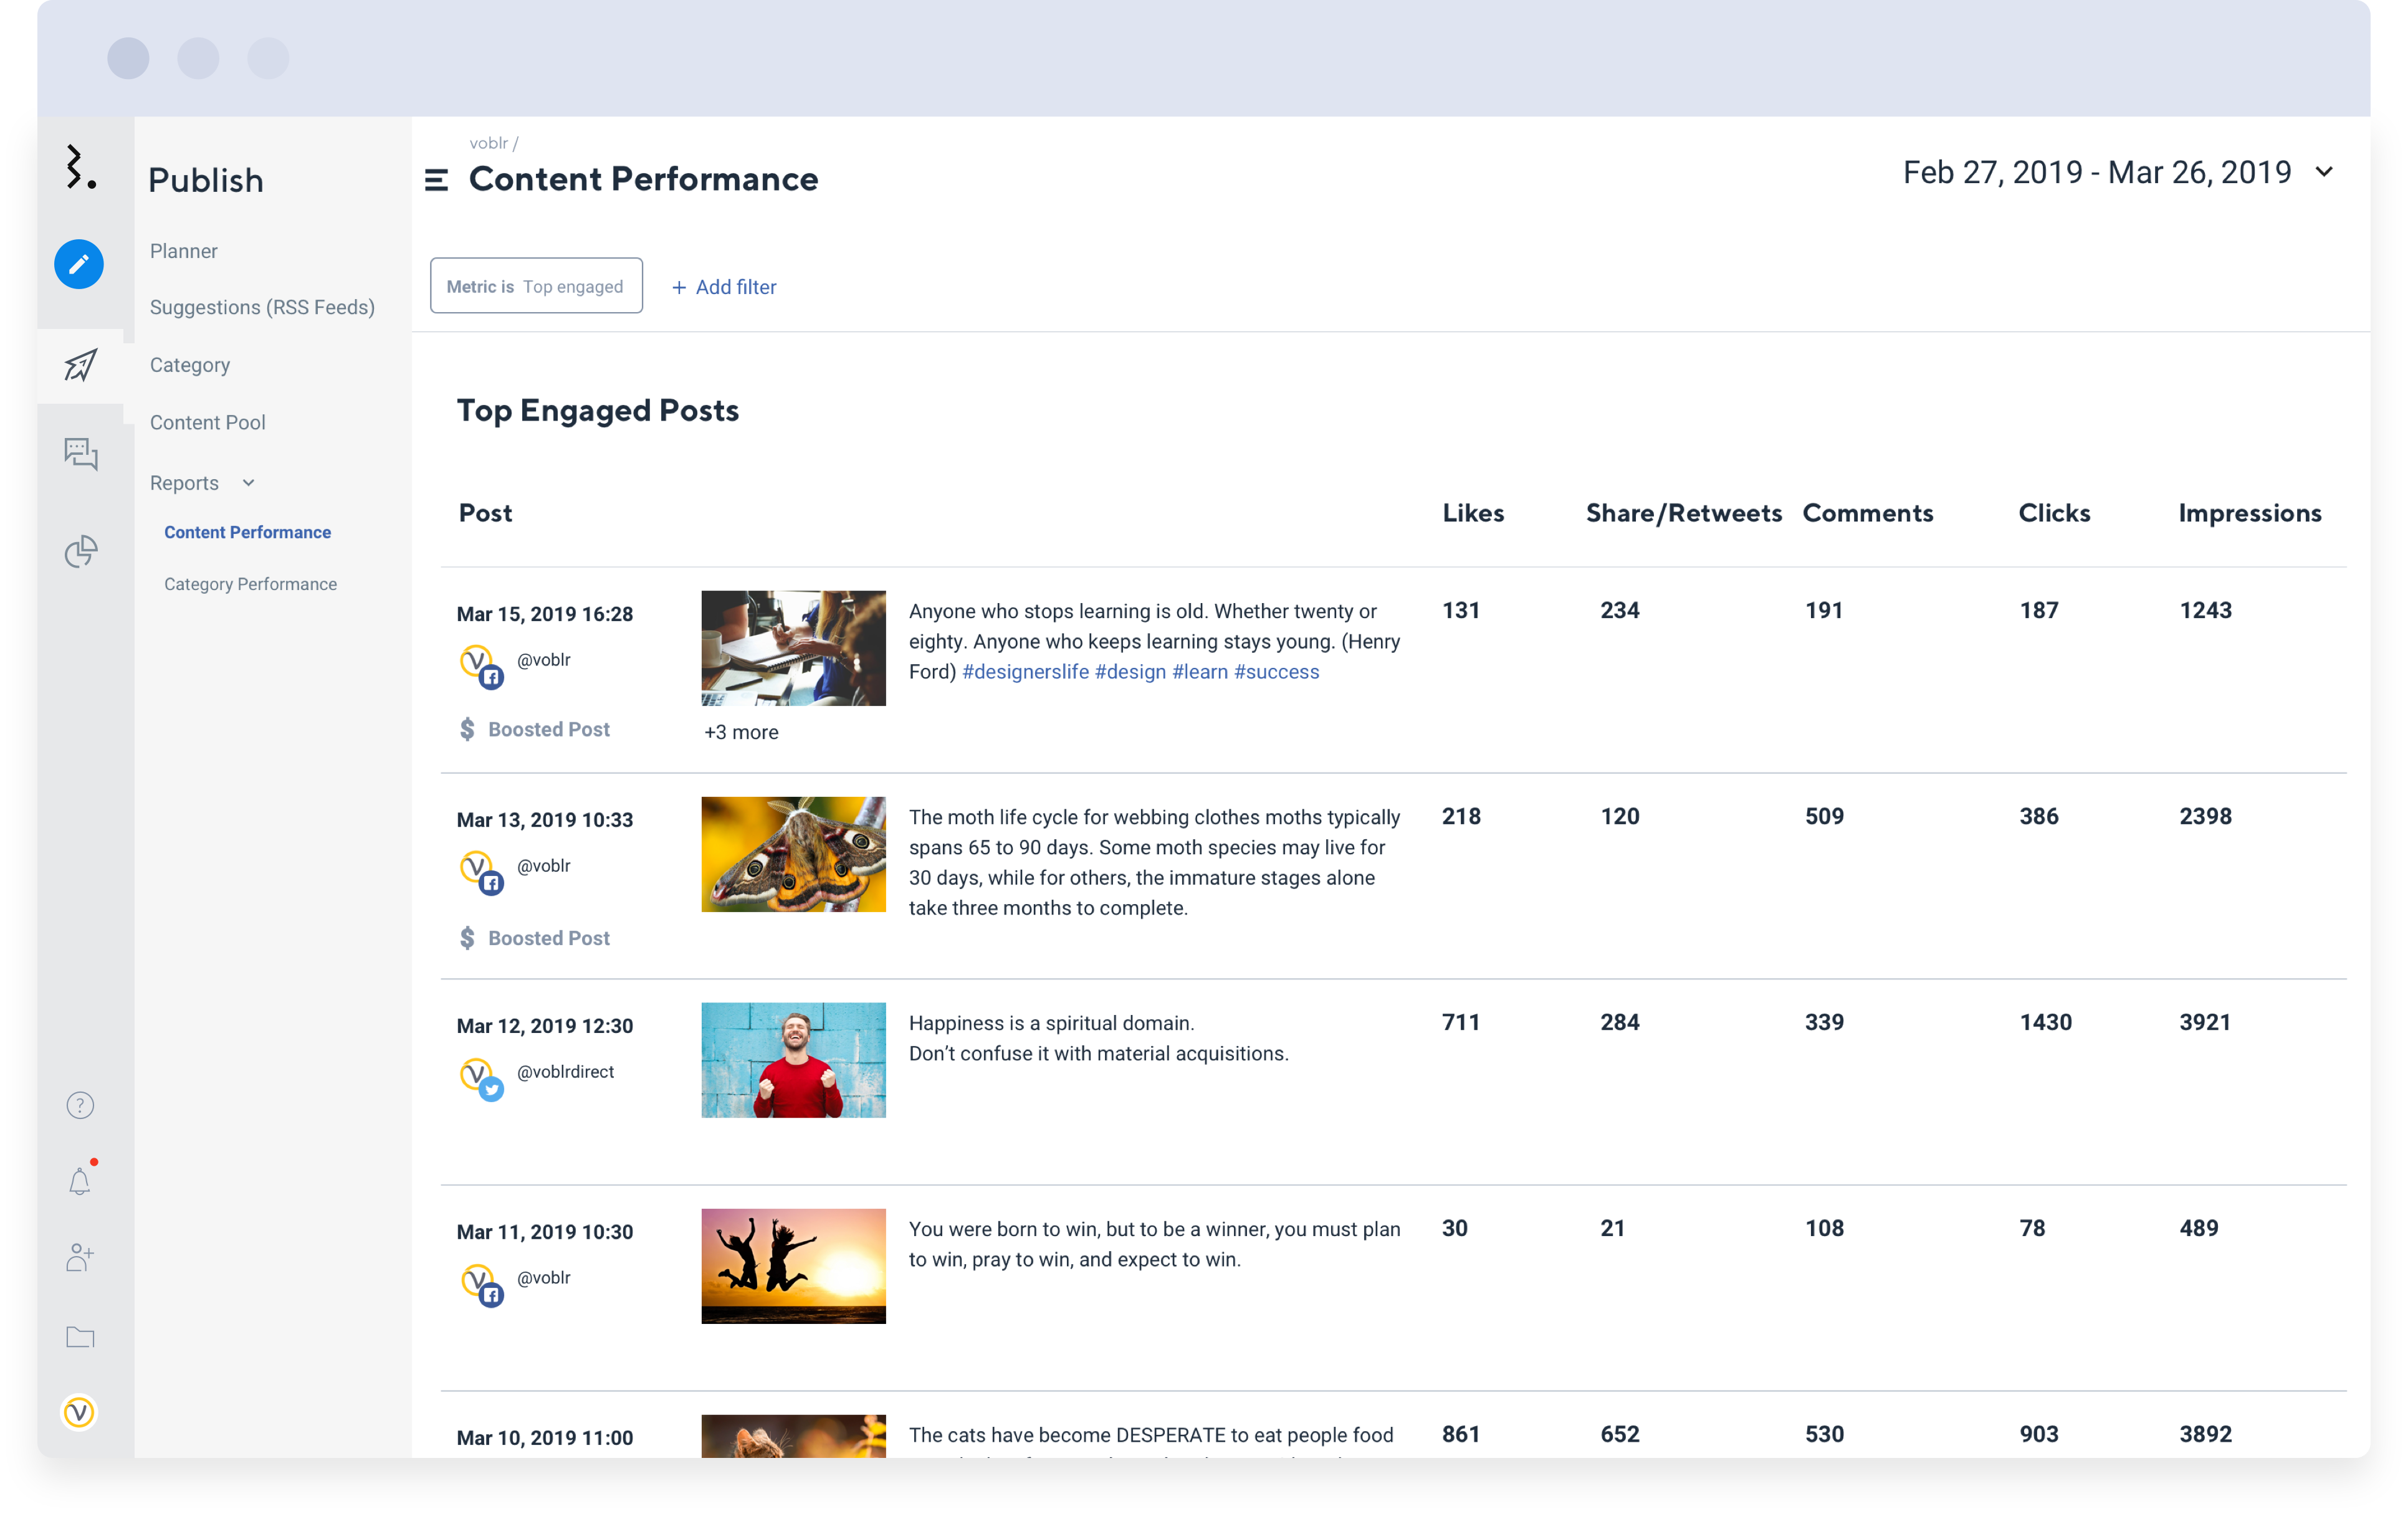Open the pie chart analytics icon
The image size is (2408, 1514).
coord(81,551)
